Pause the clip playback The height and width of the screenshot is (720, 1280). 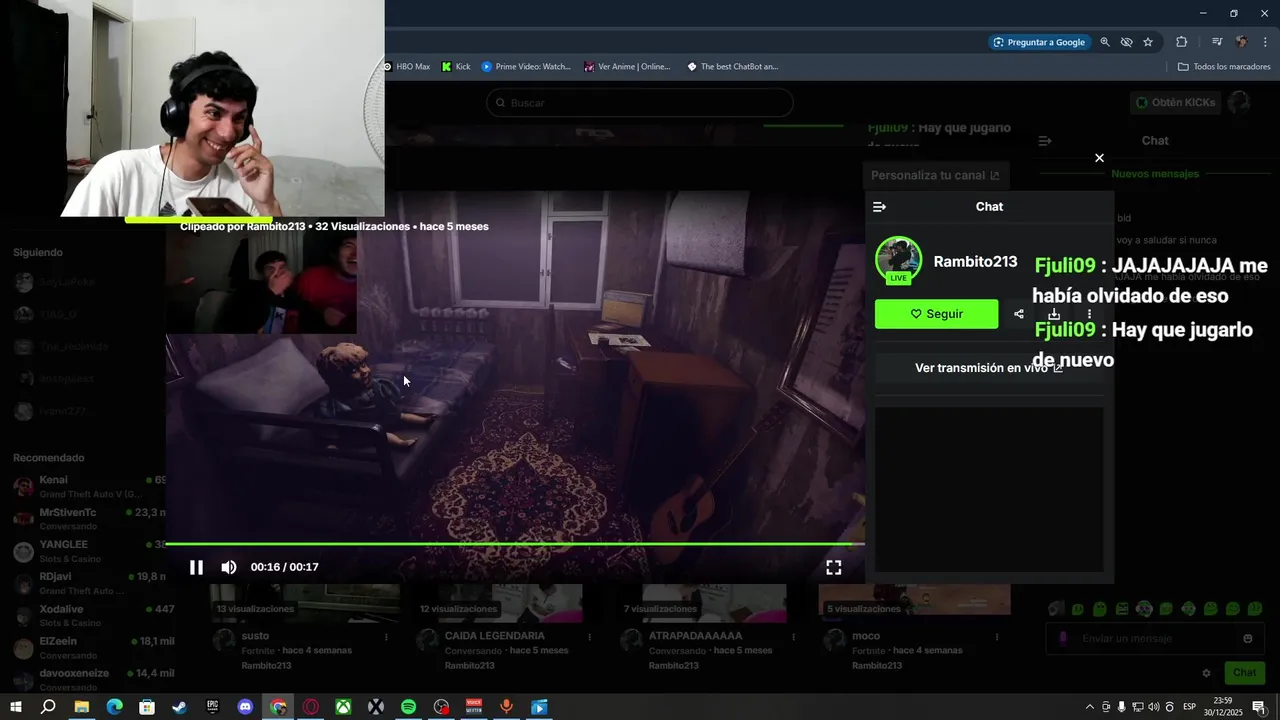pos(196,567)
